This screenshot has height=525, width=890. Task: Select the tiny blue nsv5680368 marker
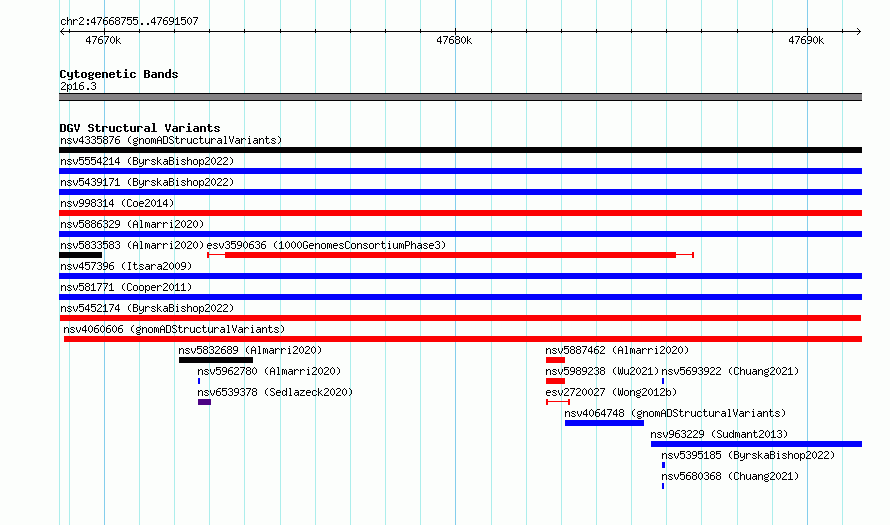pos(663,486)
